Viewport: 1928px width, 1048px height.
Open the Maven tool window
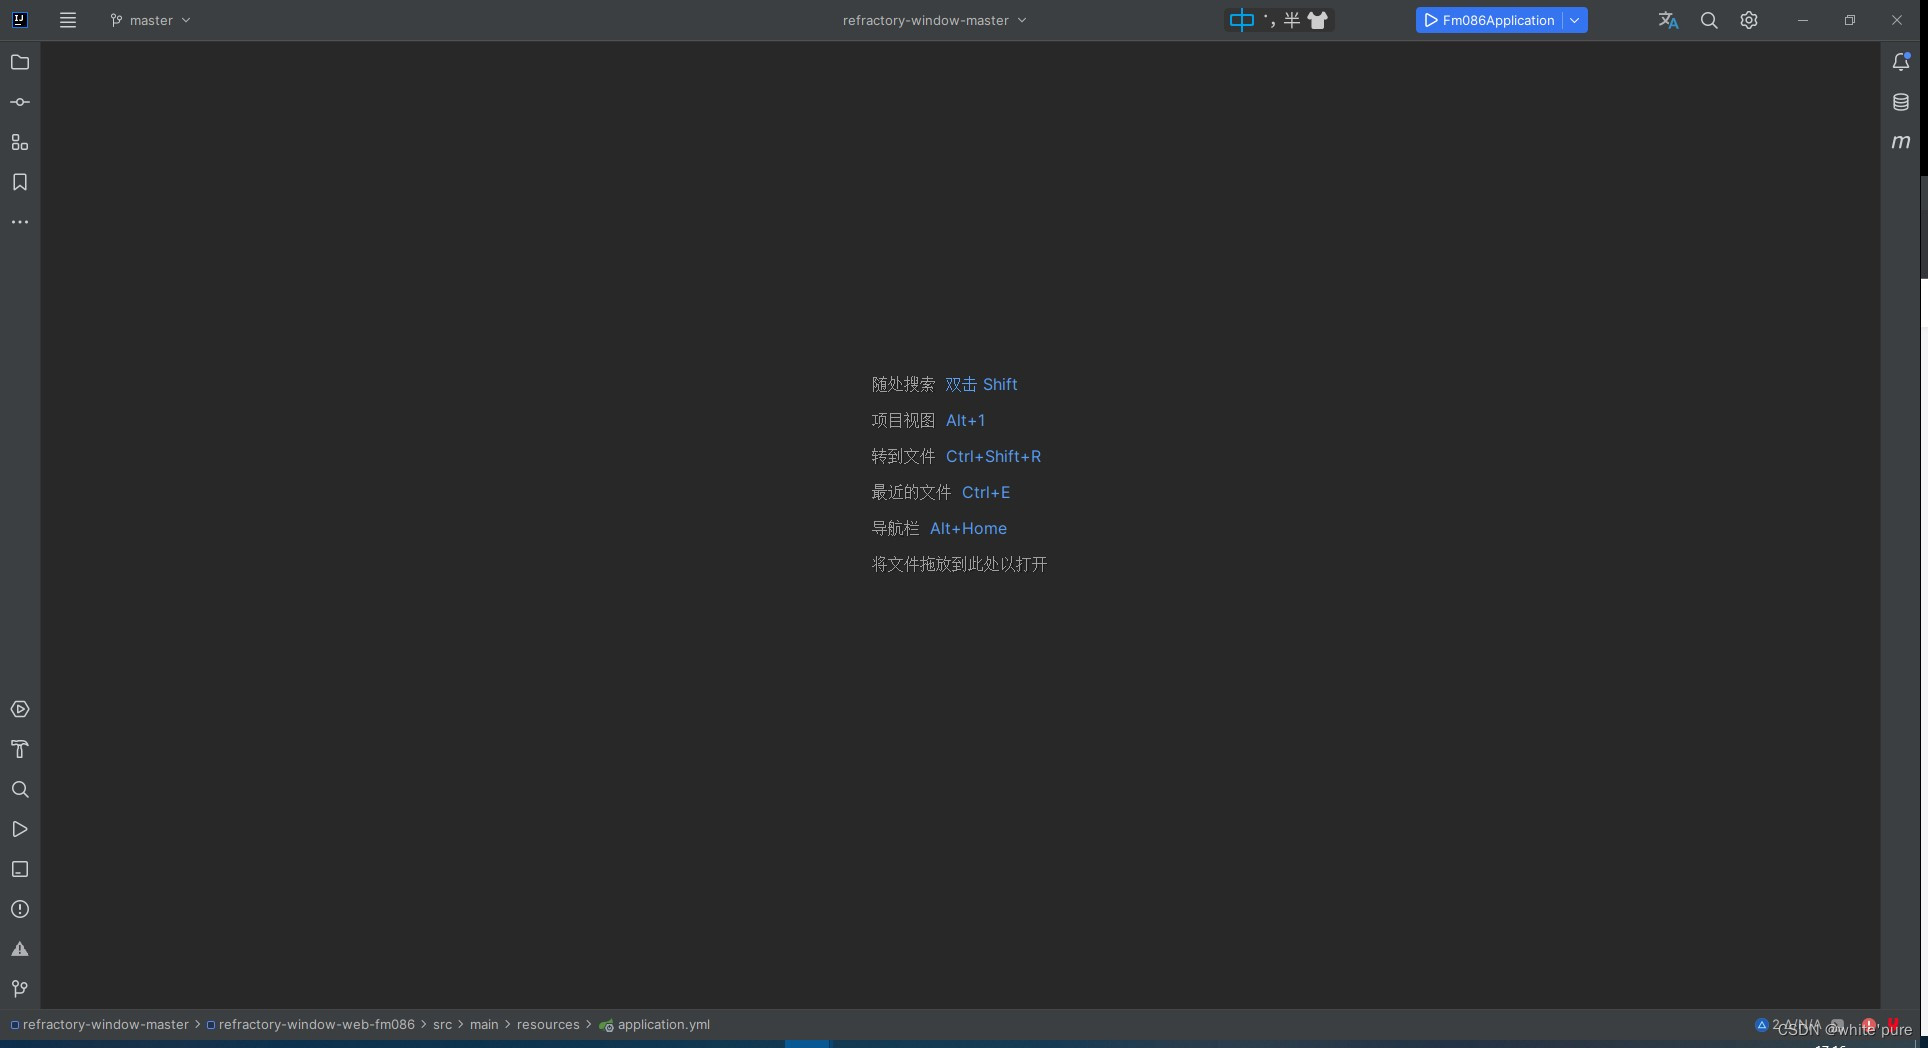(x=1901, y=142)
